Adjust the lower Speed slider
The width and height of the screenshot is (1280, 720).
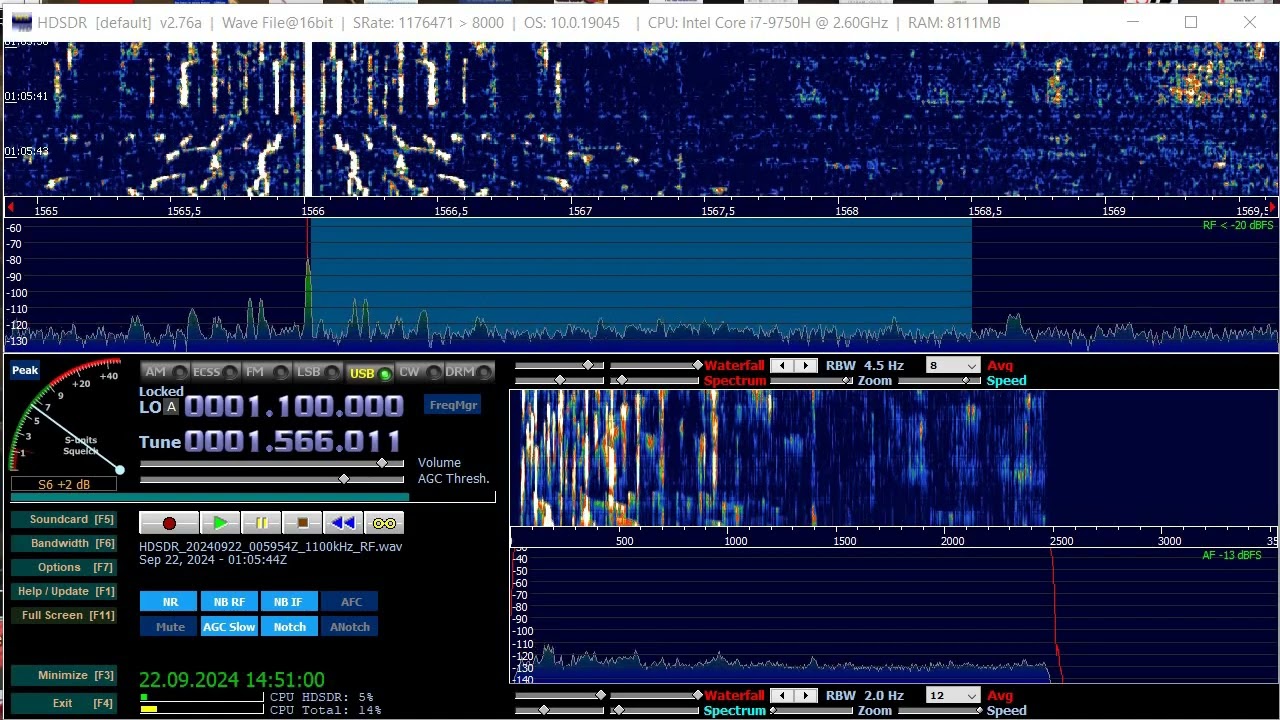[940, 710]
